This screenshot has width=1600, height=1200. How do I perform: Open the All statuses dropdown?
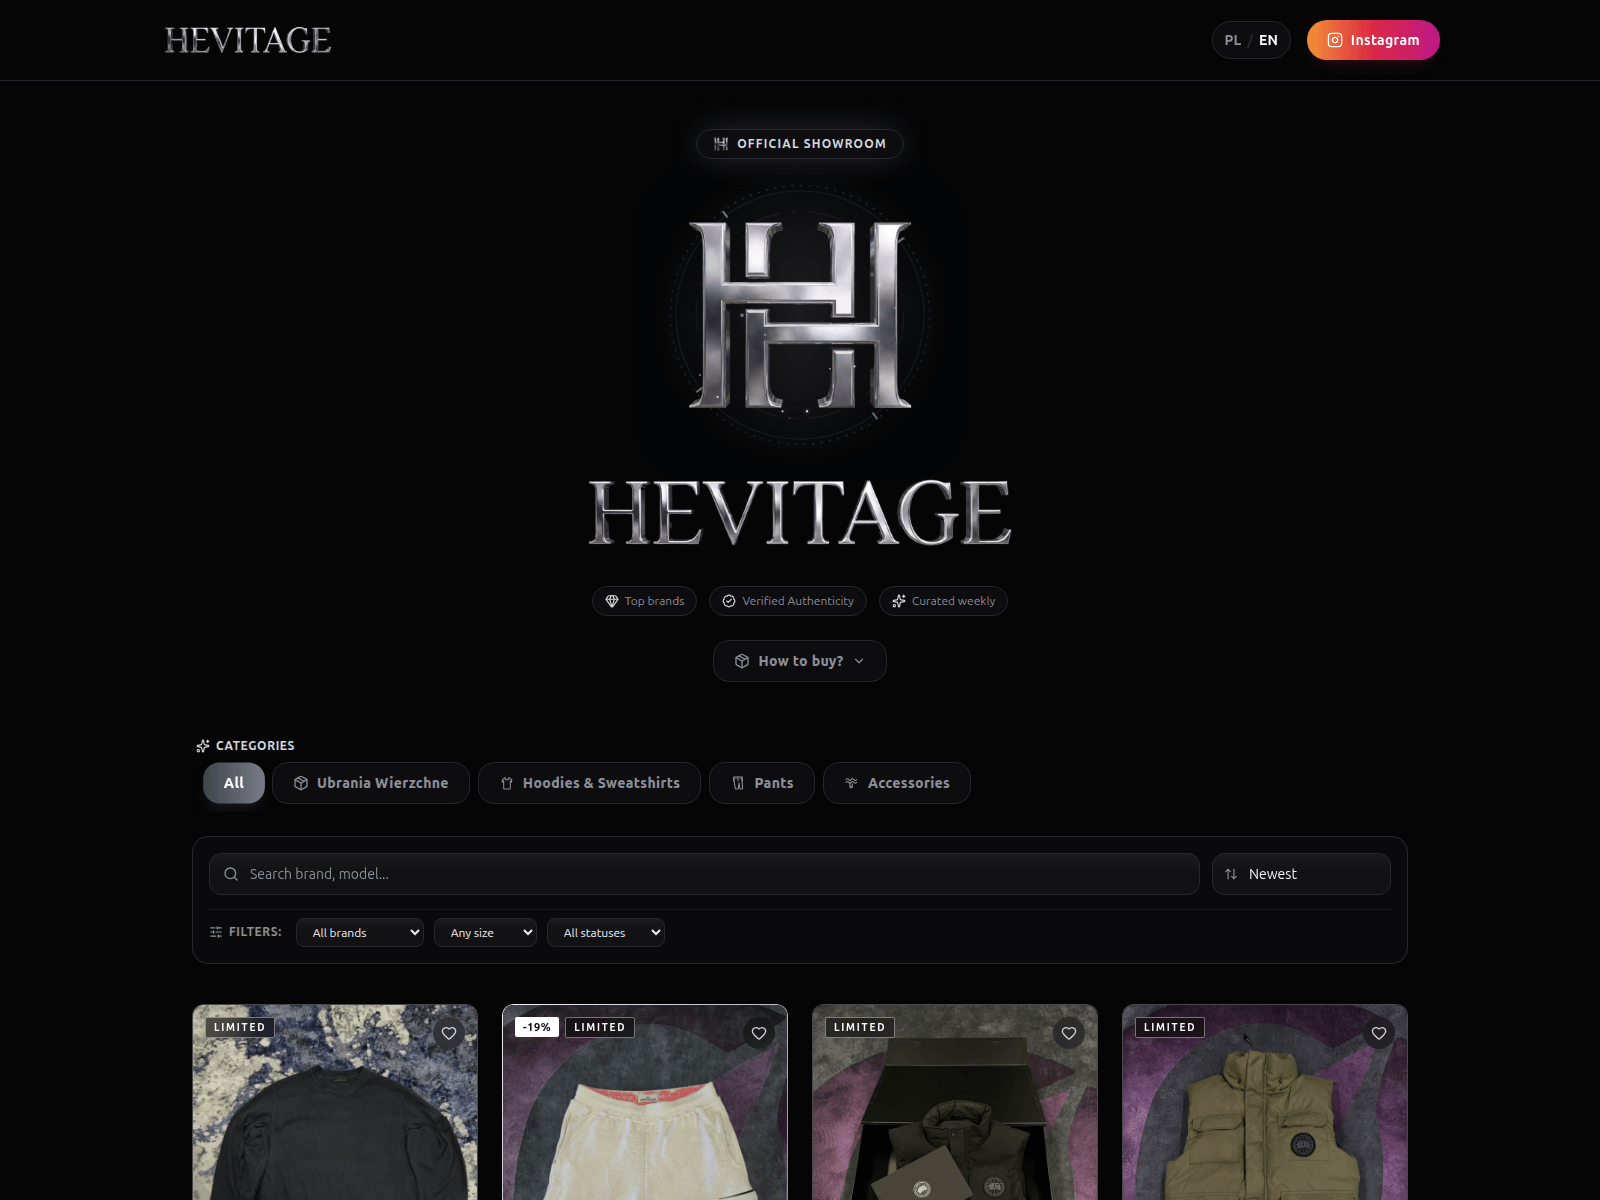(606, 932)
